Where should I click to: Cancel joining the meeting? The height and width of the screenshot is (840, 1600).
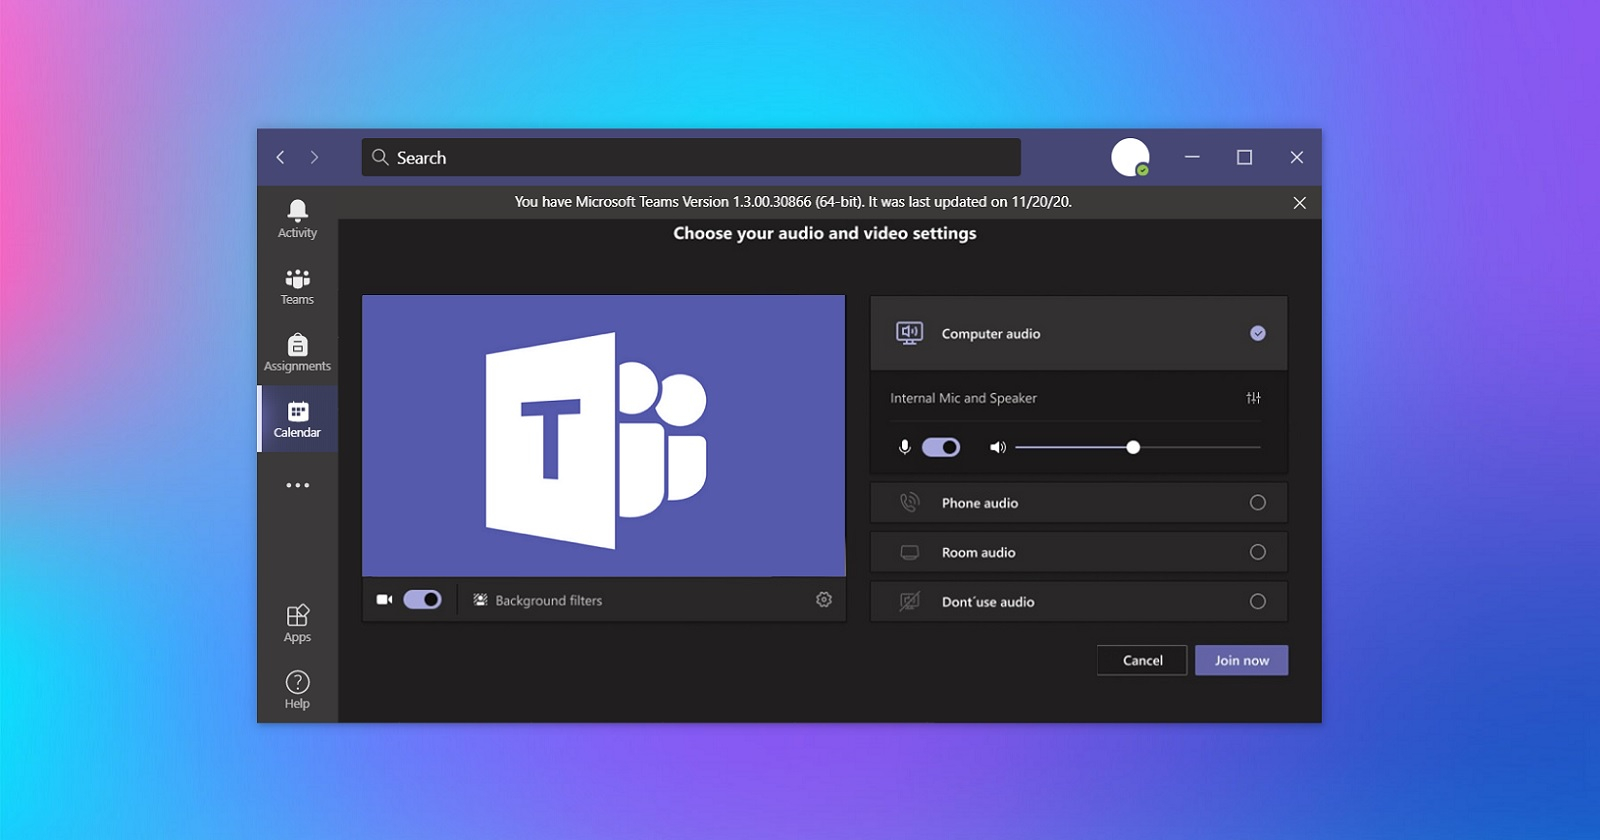[1142, 660]
